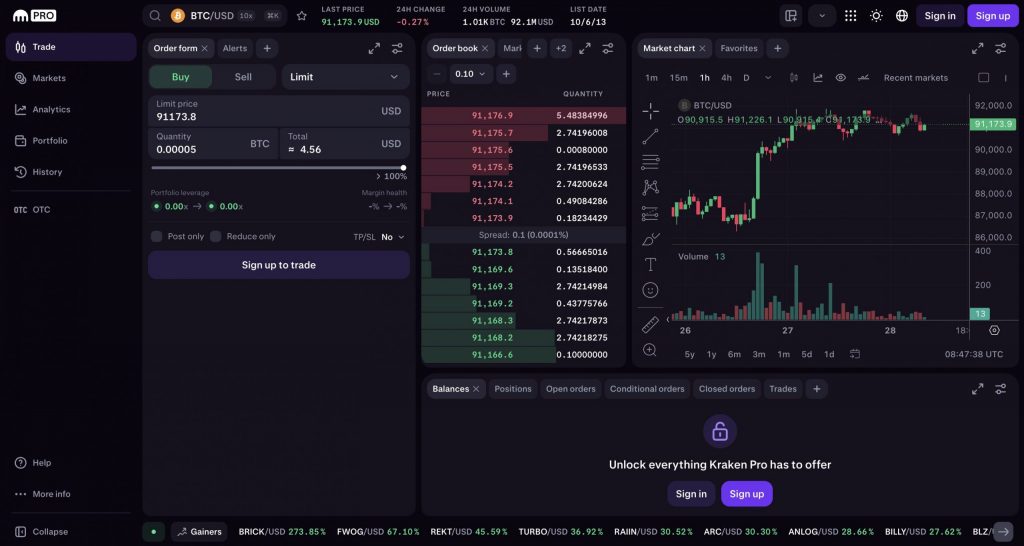Image resolution: width=1024 pixels, height=546 pixels.
Task: Expand more chart intervals chevron after D
Action: [768, 78]
